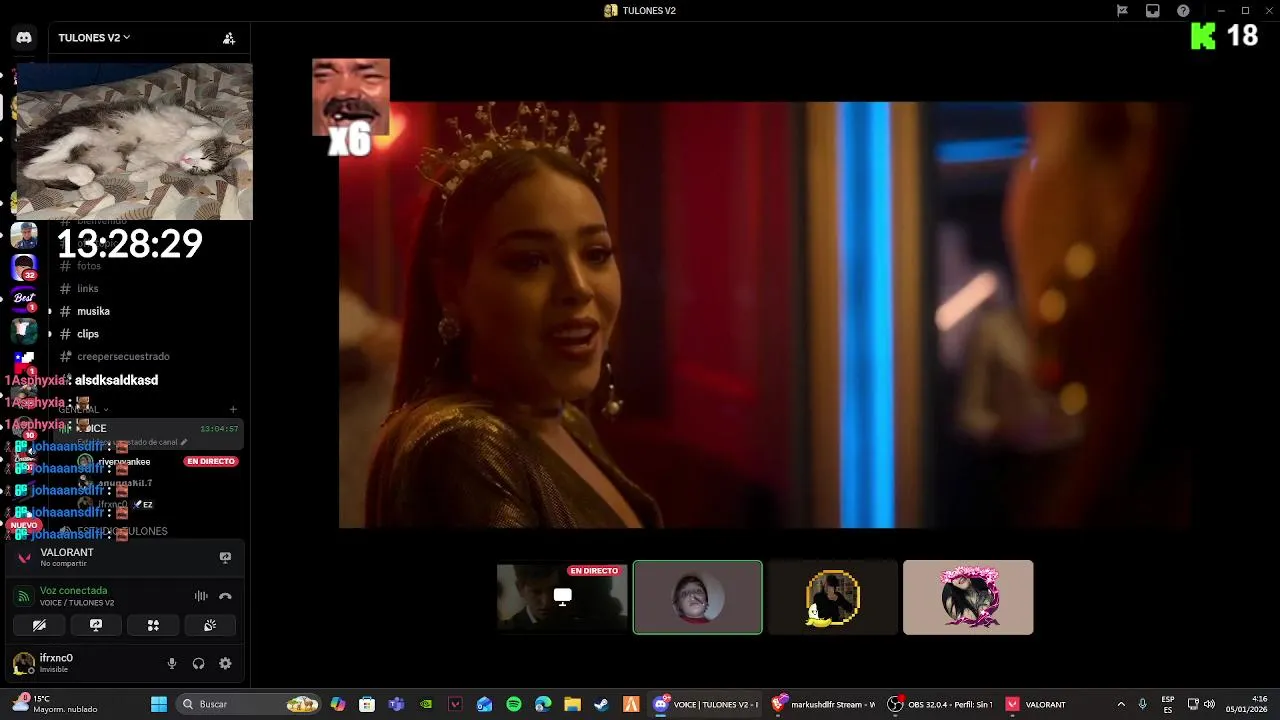This screenshot has height=720, width=1280.
Task: Open Steam from the taskbar
Action: coord(601,704)
